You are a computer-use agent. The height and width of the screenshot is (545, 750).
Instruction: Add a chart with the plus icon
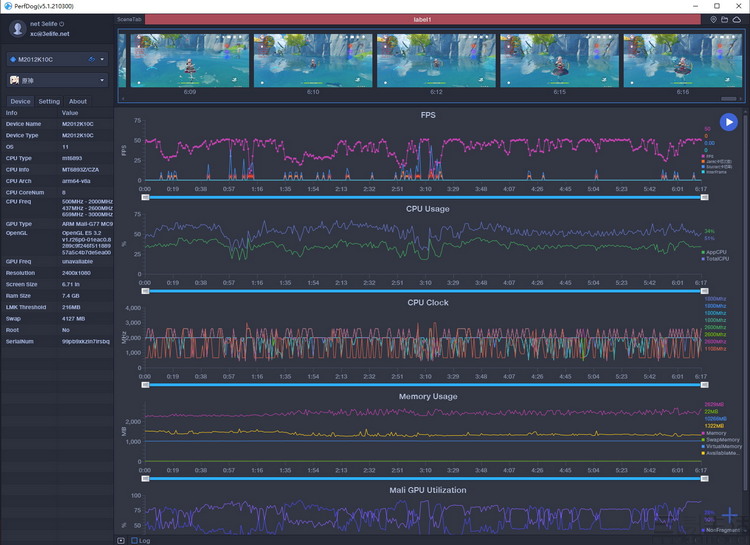(729, 515)
